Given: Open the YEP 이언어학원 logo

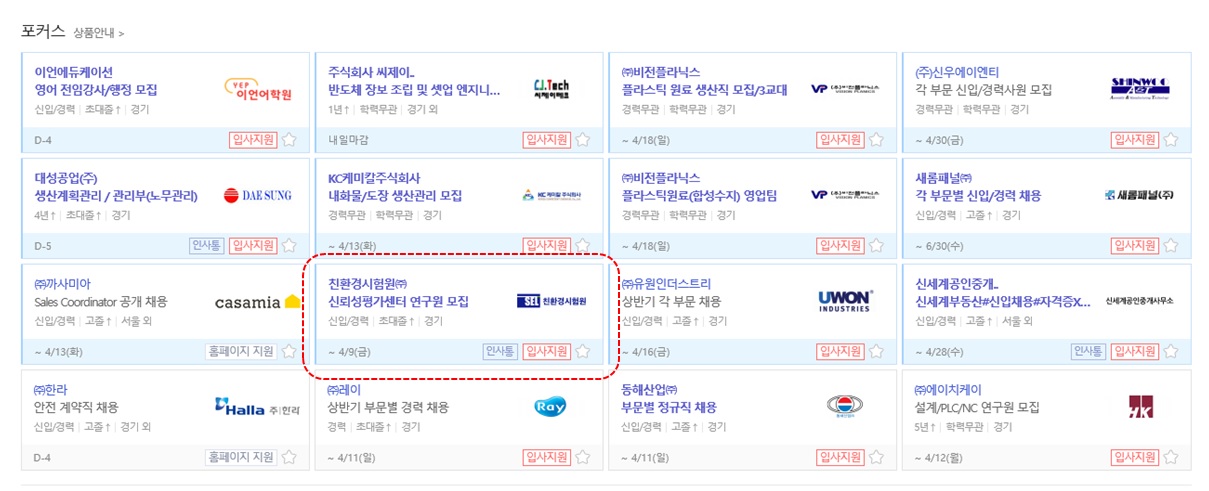Looking at the screenshot, I should [257, 90].
